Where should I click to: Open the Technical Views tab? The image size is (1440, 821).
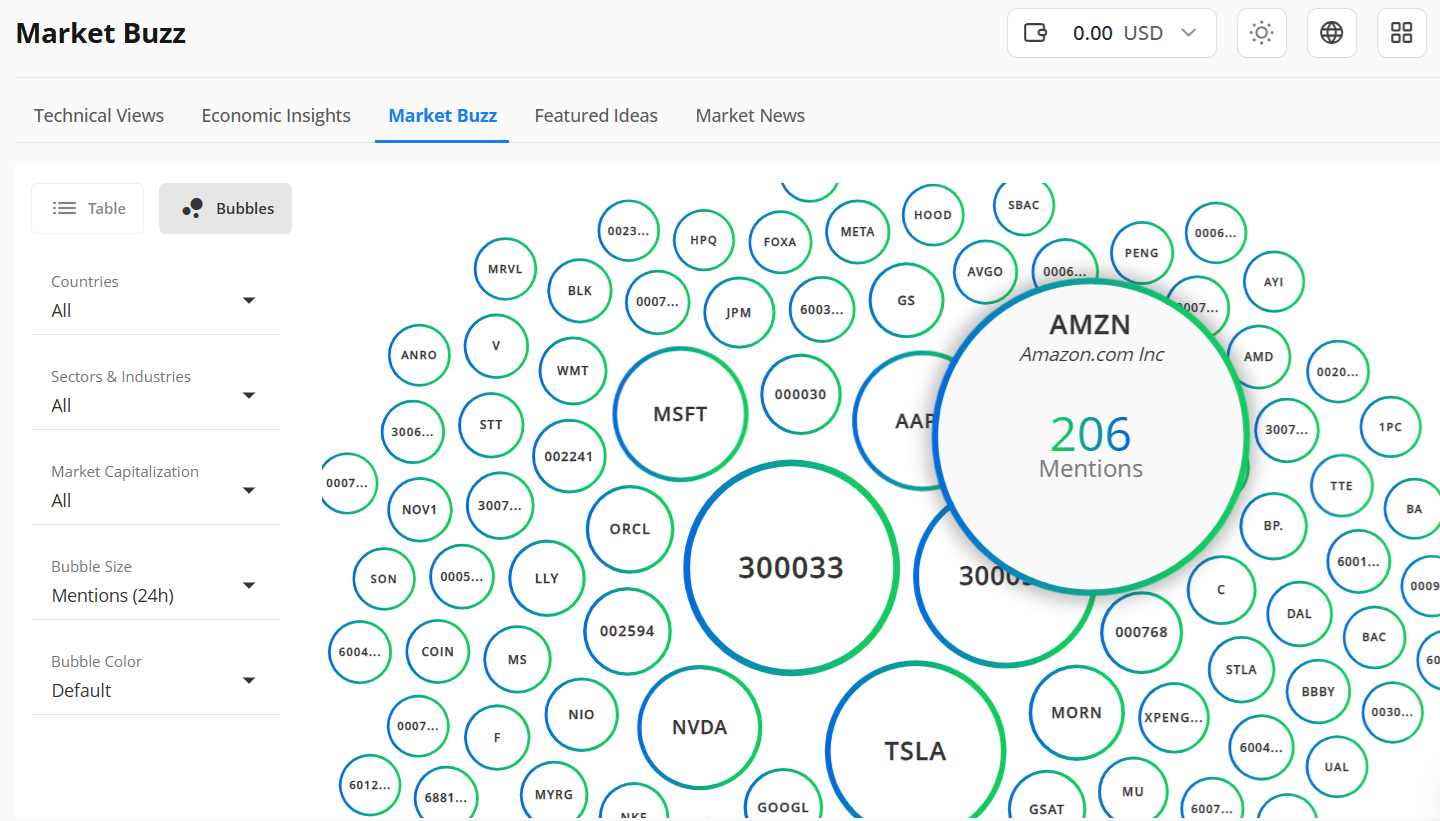coord(99,116)
